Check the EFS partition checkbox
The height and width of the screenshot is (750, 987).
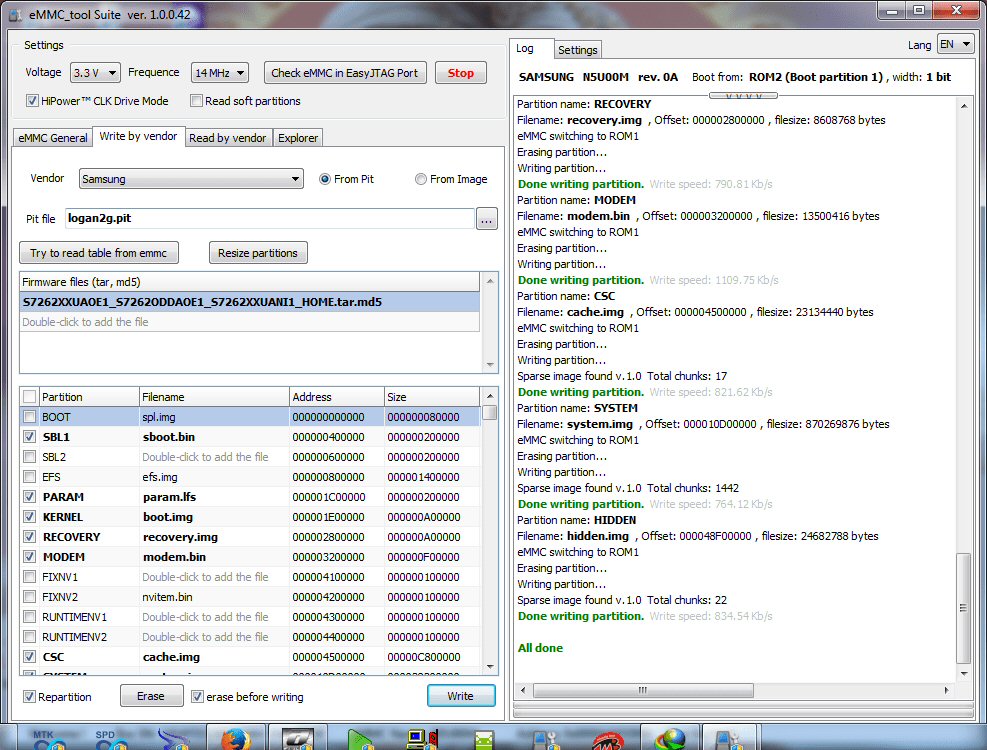click(30, 477)
